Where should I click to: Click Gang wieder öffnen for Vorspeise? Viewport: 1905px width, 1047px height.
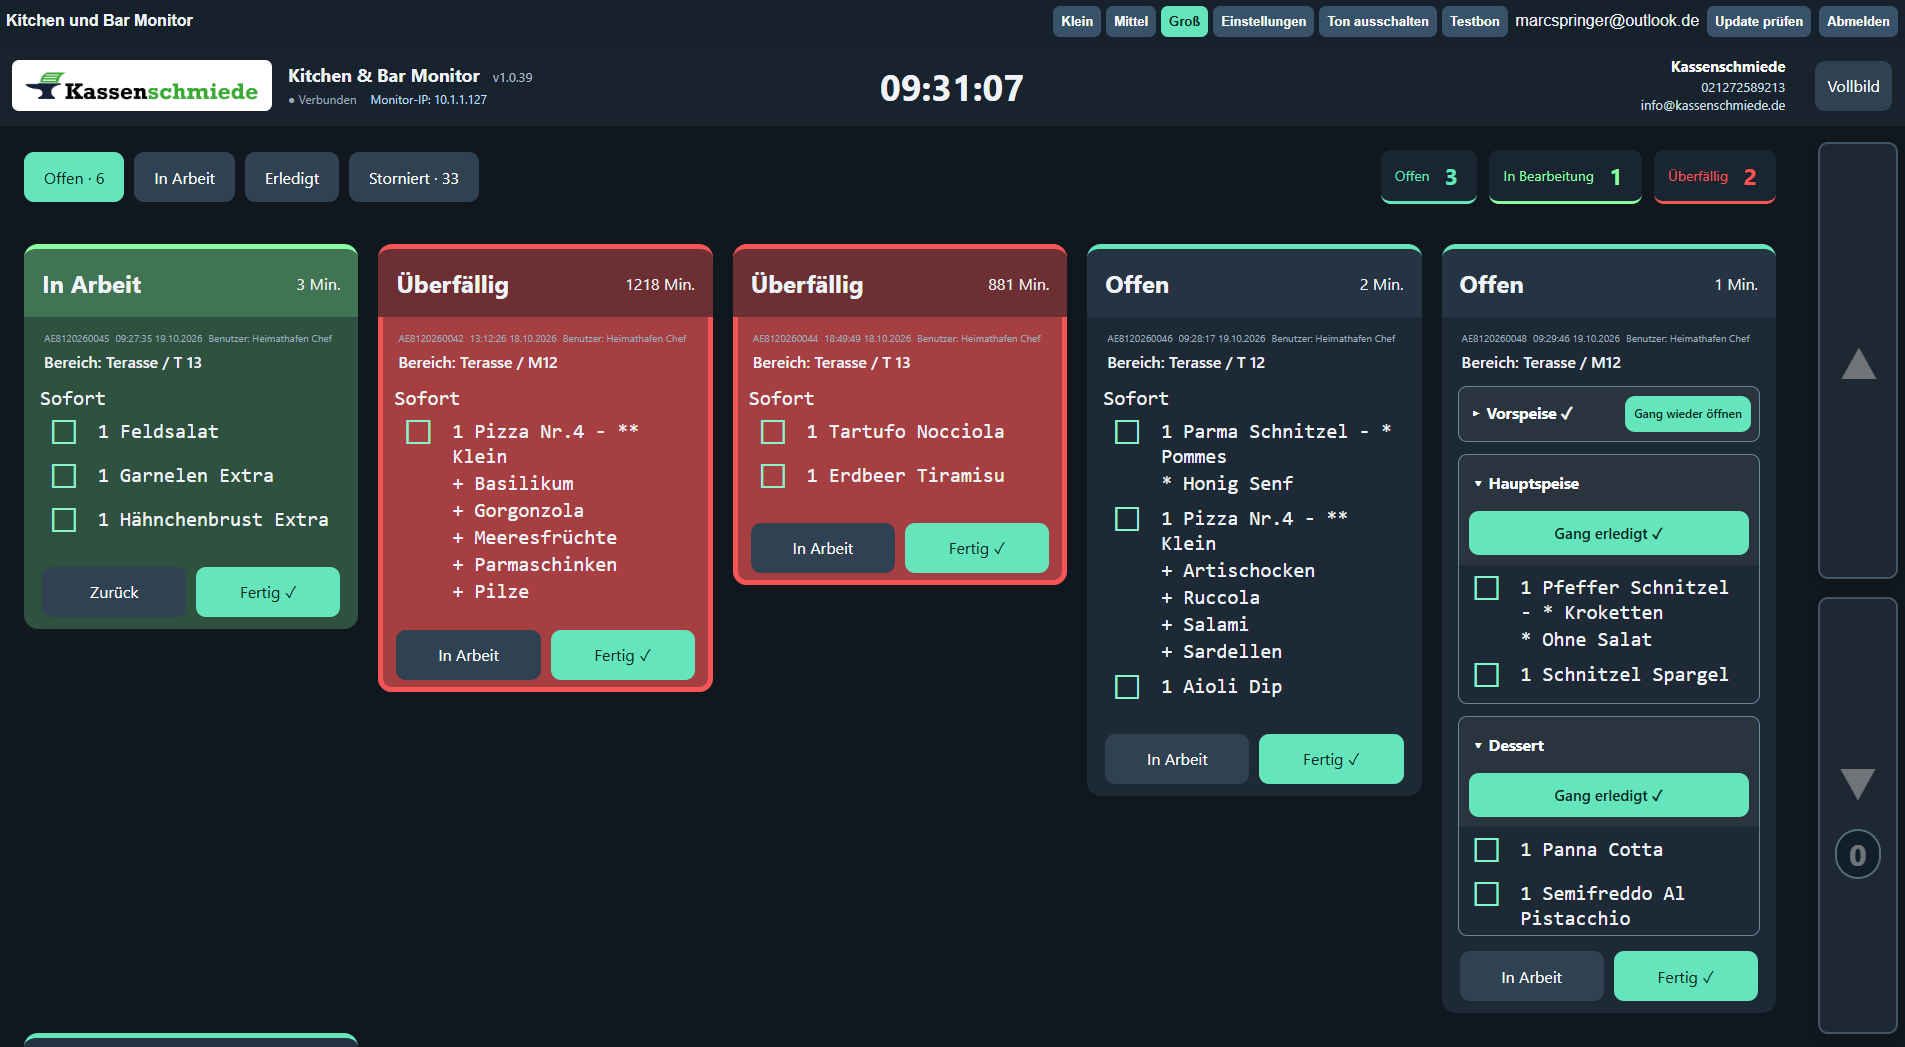coord(1688,414)
